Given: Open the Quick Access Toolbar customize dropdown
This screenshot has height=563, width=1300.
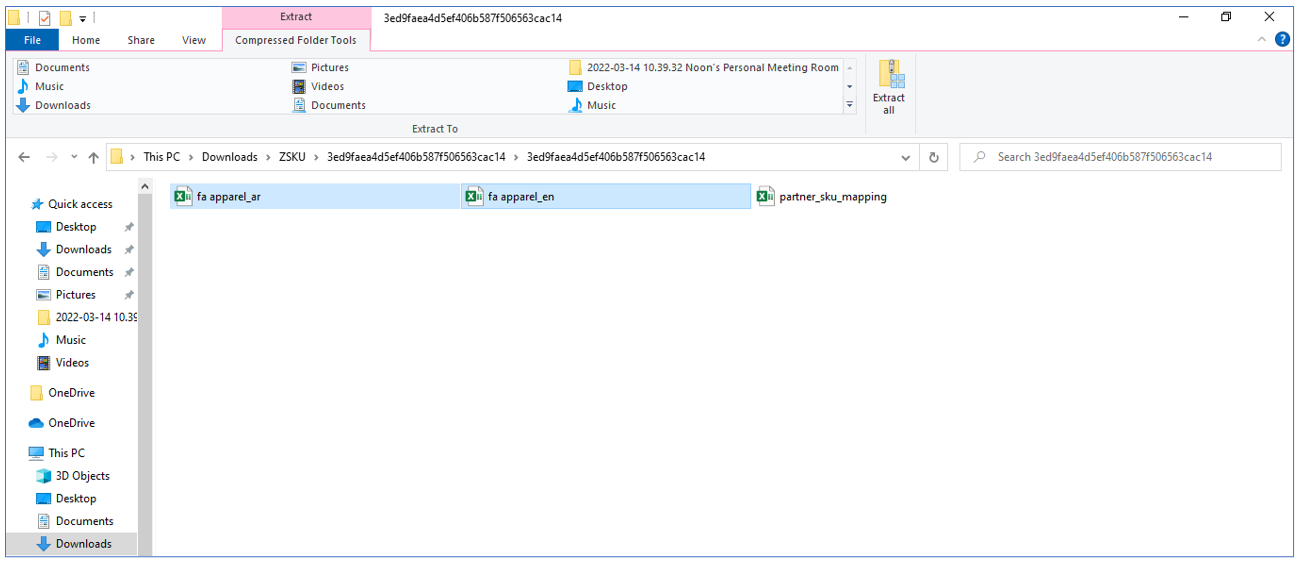Looking at the screenshot, I should click(x=83, y=18).
